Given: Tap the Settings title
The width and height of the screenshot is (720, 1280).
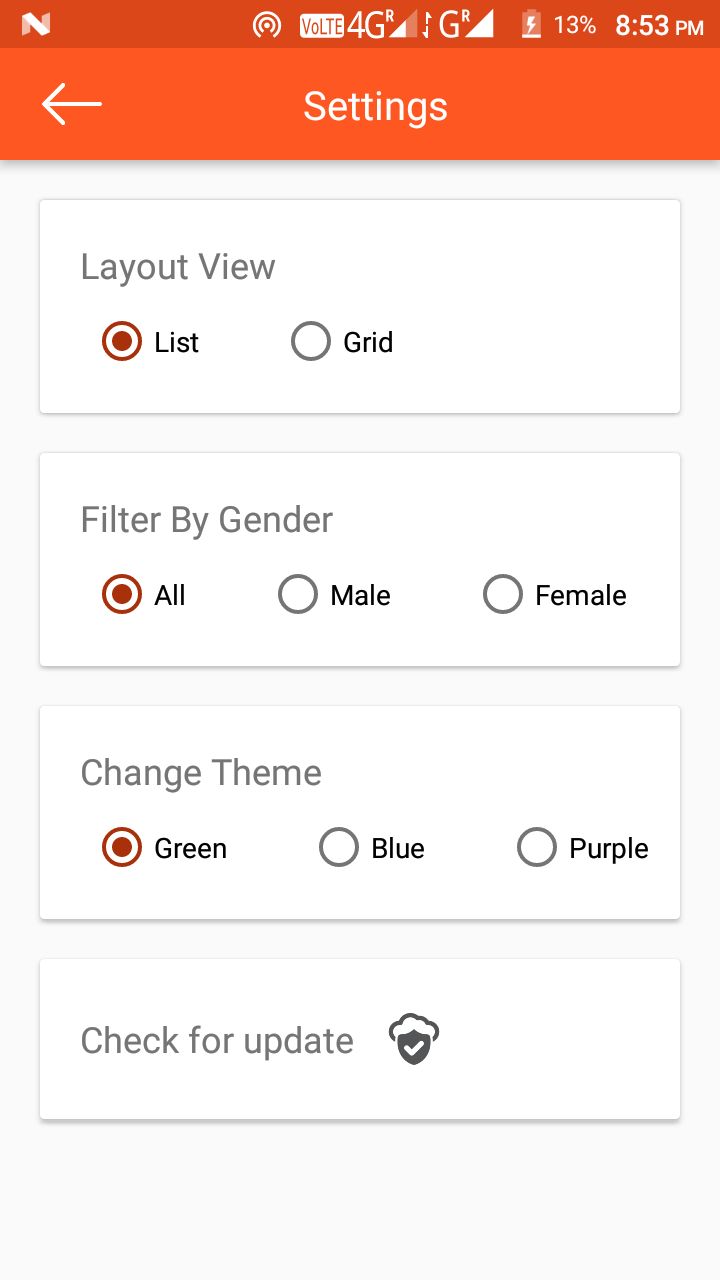Looking at the screenshot, I should coord(375,106).
